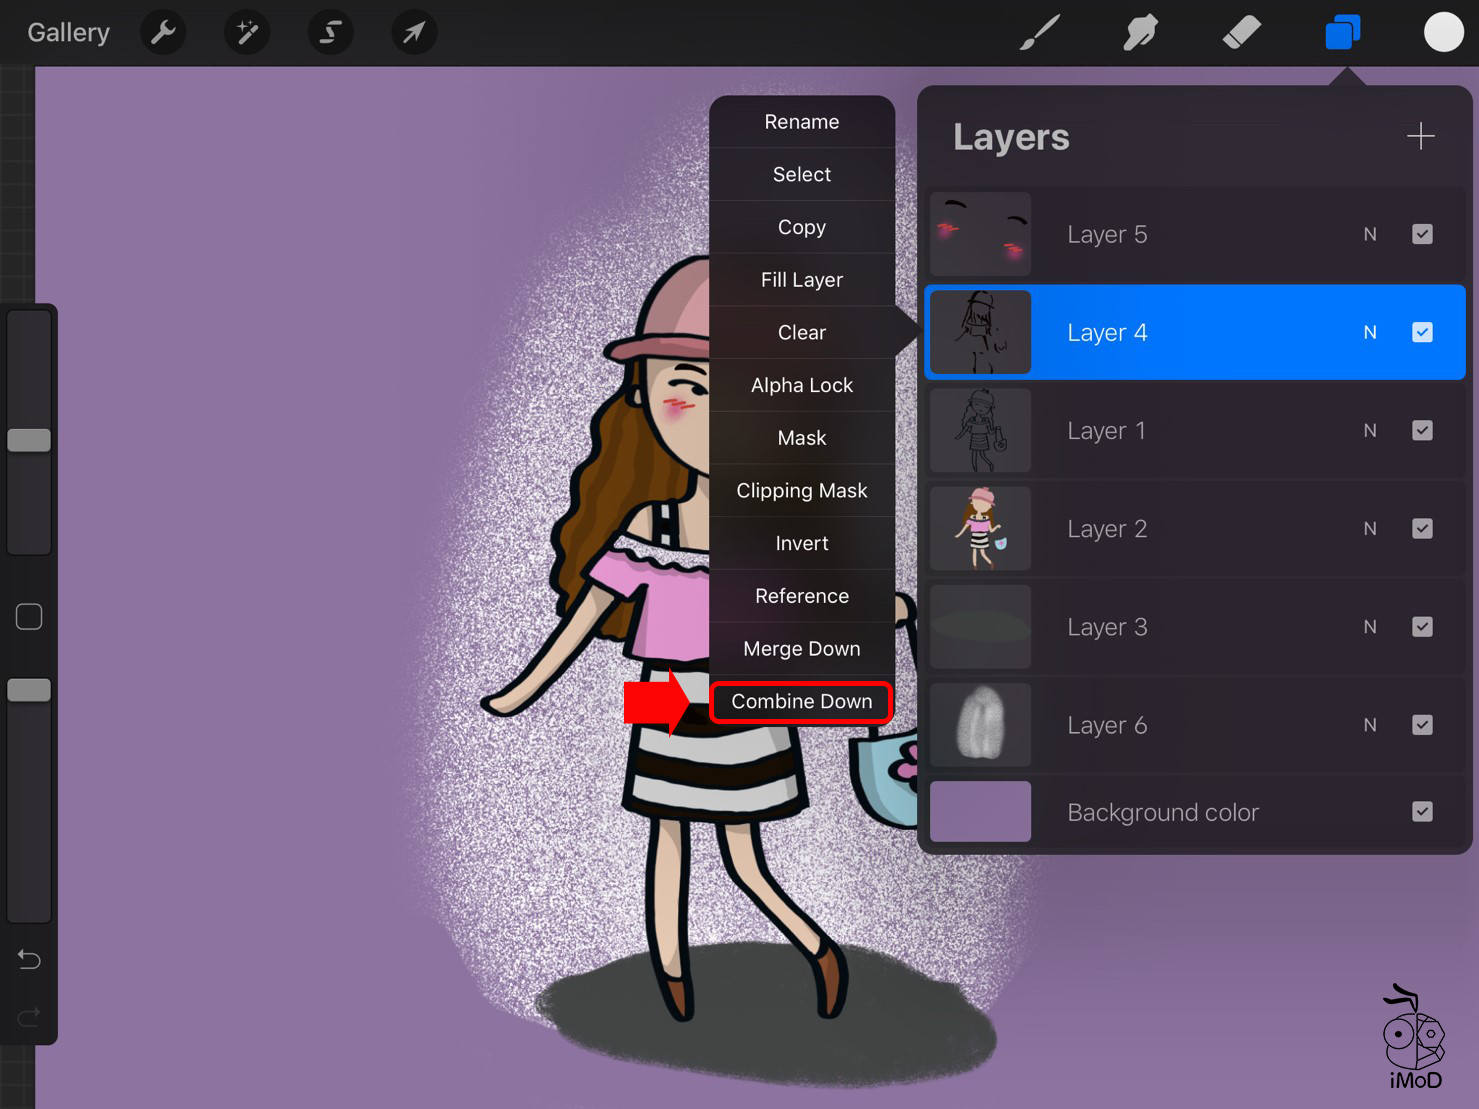The image size is (1479, 1109).
Task: Undo the last action
Action: (29, 960)
